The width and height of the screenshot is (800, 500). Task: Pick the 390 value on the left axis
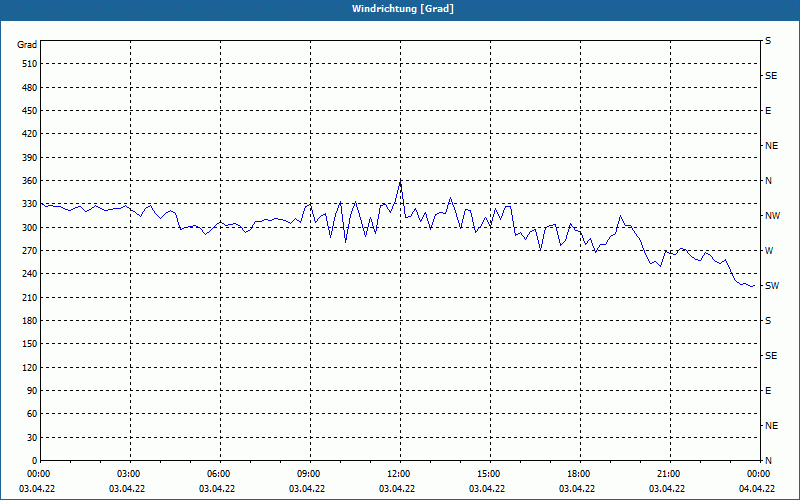tap(30, 157)
